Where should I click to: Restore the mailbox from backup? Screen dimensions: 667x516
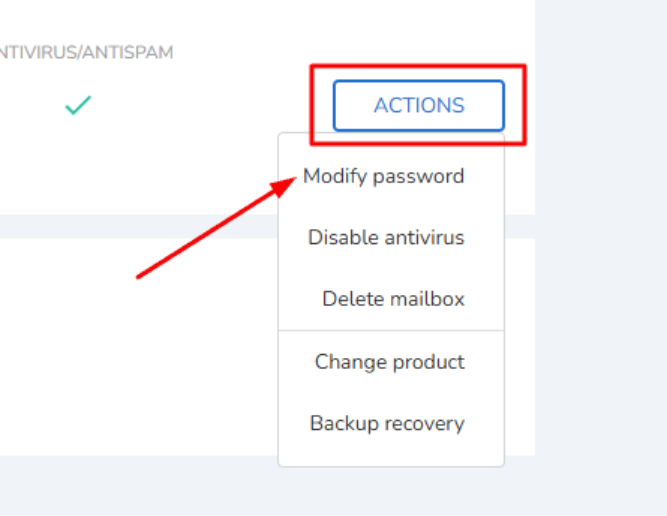pos(387,424)
